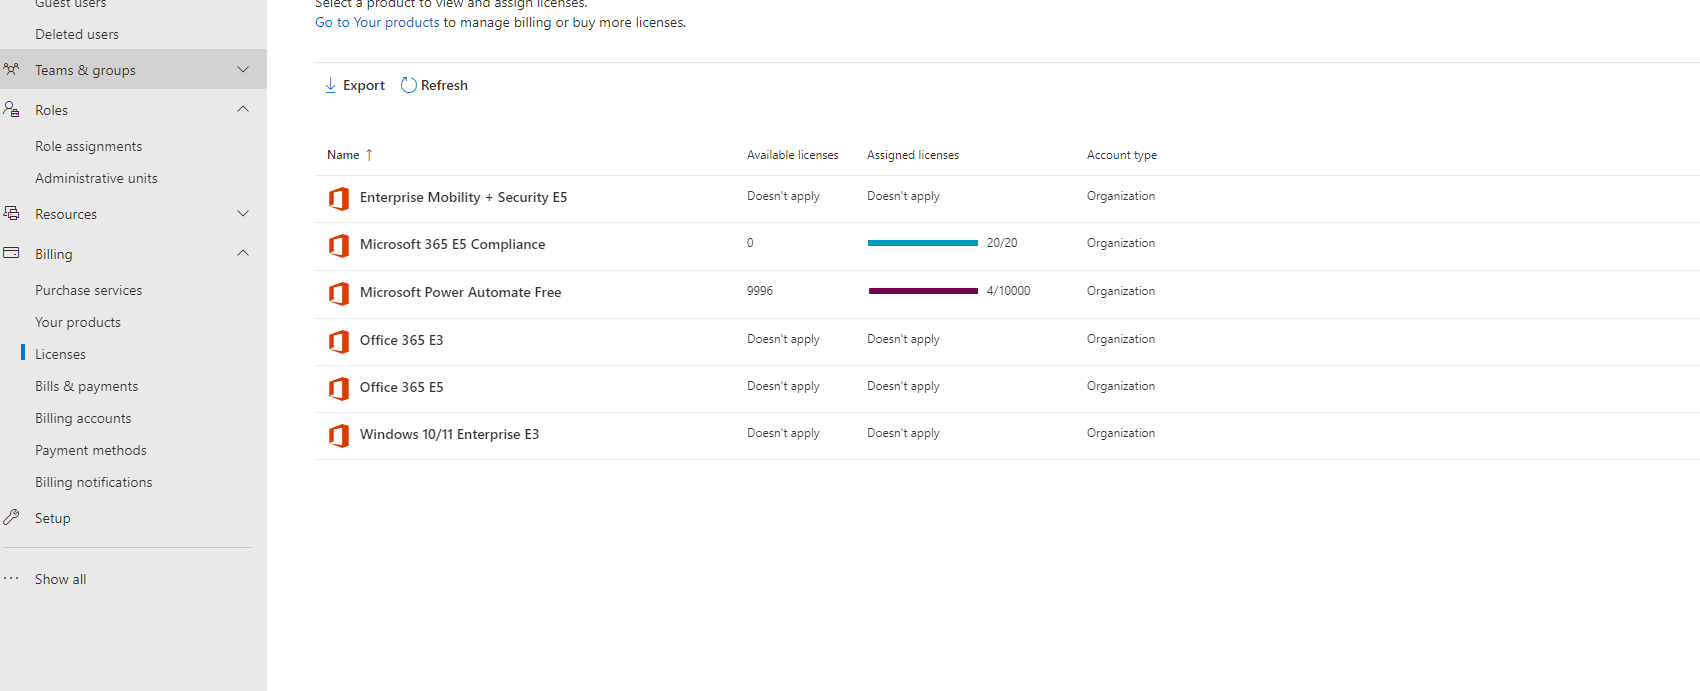Viewport: 1700px width, 691px height.
Task: Click the Setup wrench icon
Action: click(x=11, y=517)
